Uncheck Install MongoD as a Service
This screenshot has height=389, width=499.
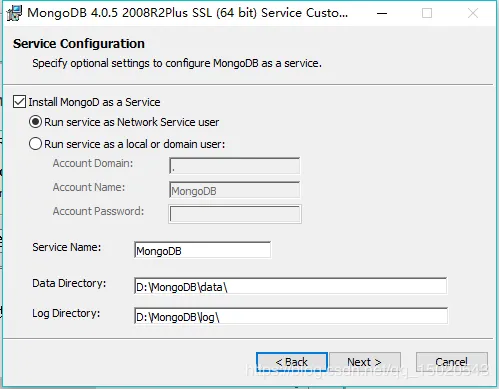pos(19,102)
